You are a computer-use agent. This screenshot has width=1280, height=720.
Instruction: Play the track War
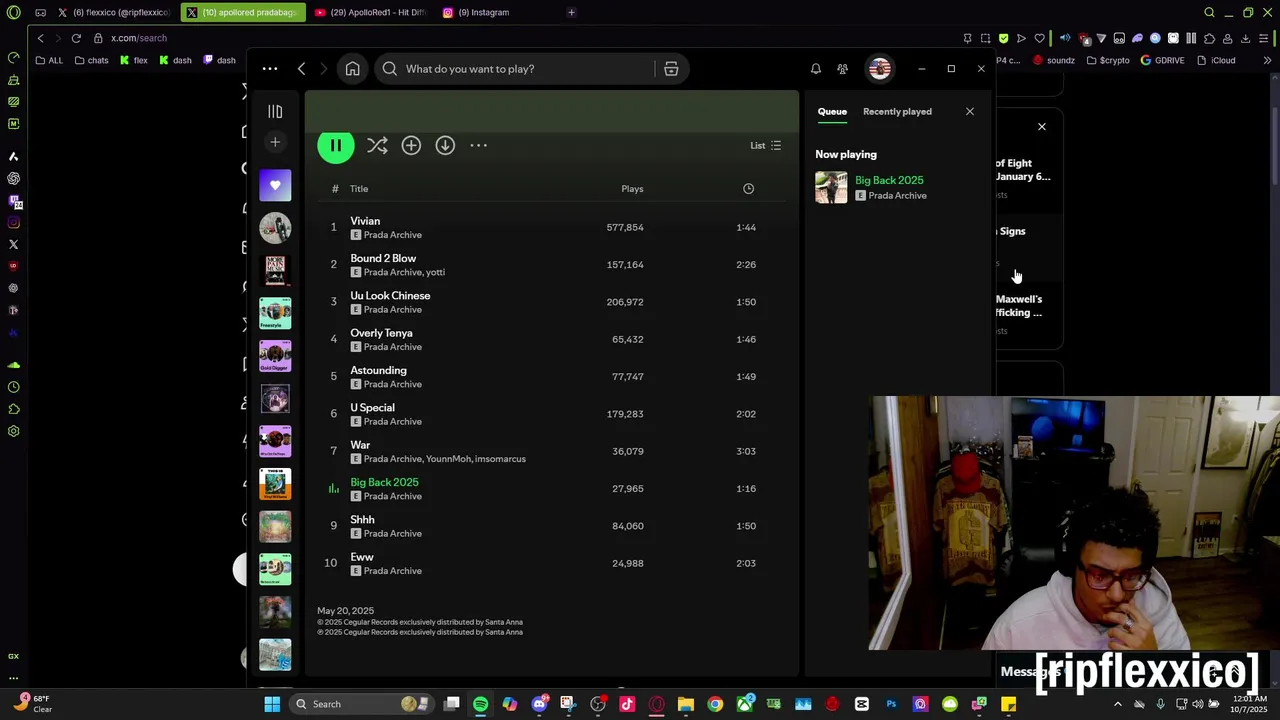tap(360, 445)
